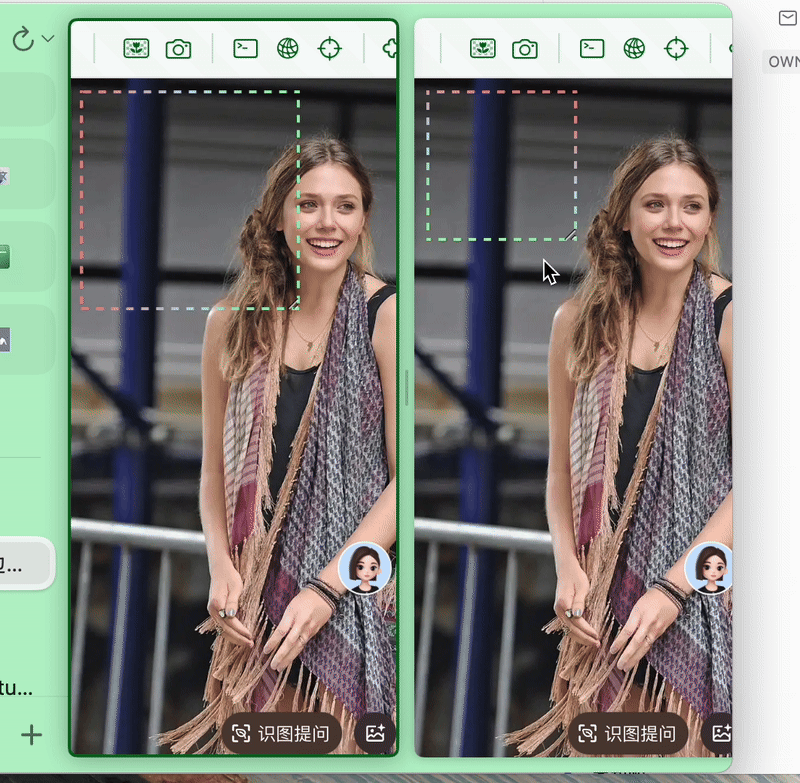Screen dimensions: 800x783
Task: Click camera icon in right pane toolbar
Action: click(524, 49)
